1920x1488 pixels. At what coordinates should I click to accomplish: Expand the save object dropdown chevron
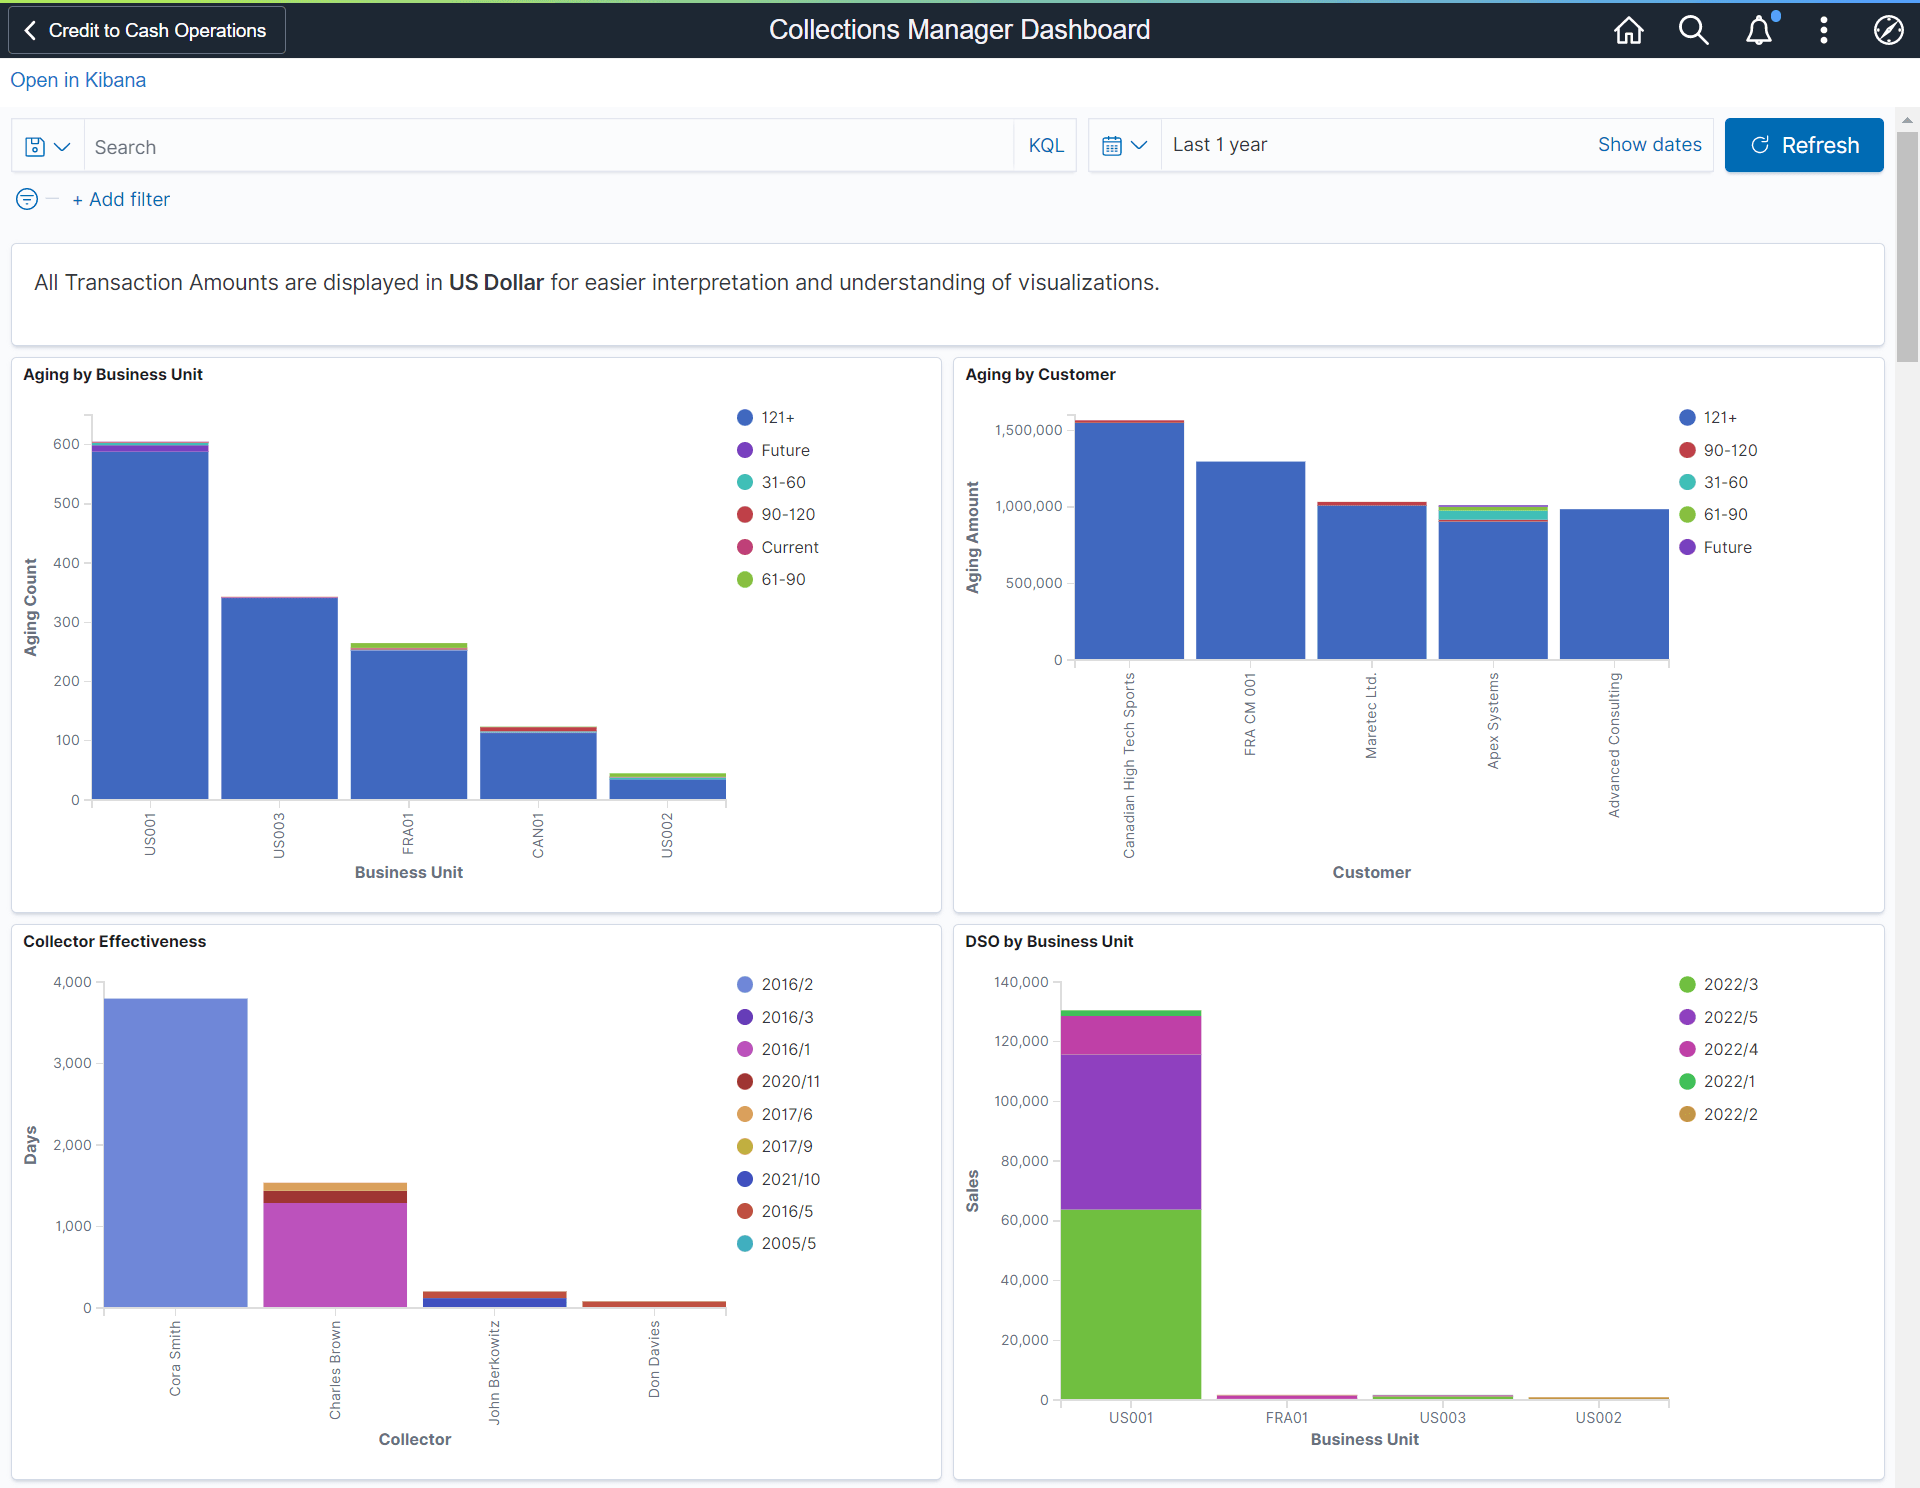pyautogui.click(x=61, y=146)
